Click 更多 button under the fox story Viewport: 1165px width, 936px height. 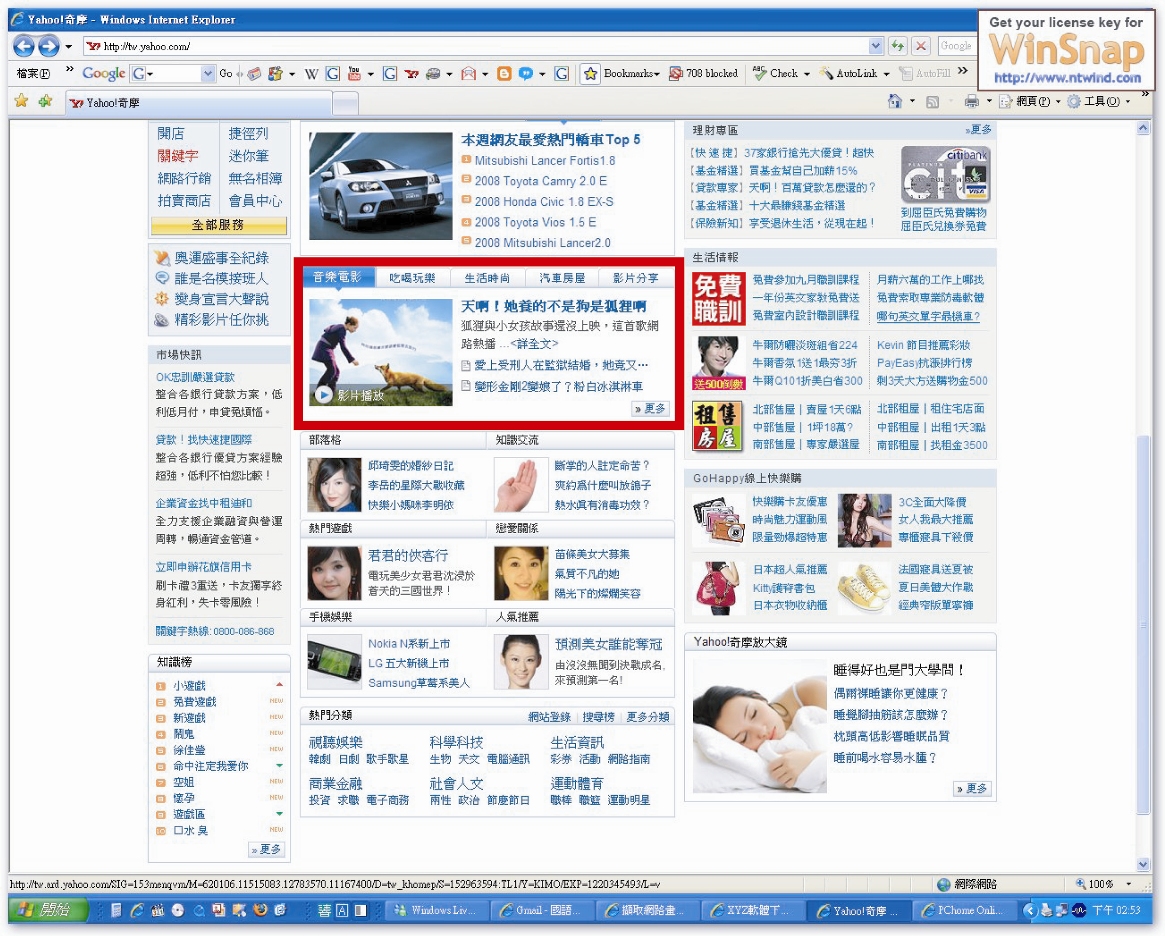pos(651,409)
